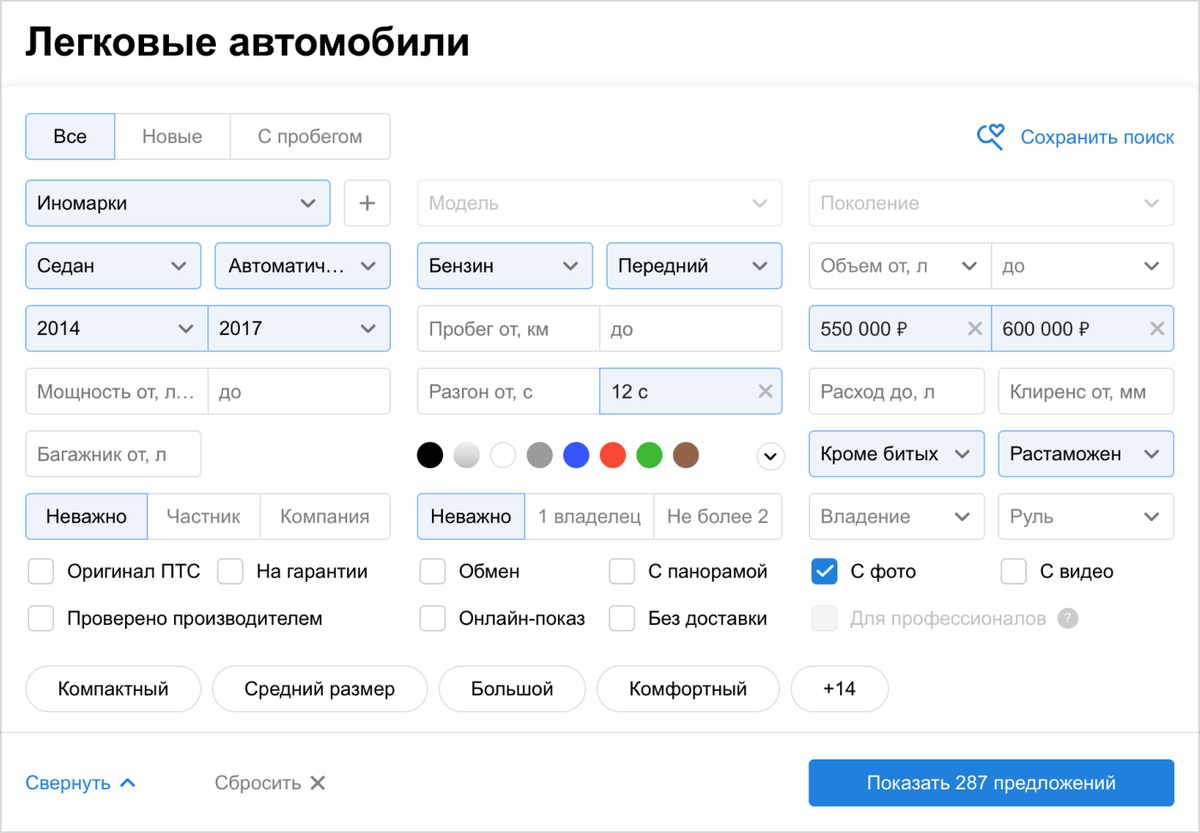Image resolution: width=1200 pixels, height=833 pixels.
Task: Open the Автоматическая transmission dropdown
Action: [x=303, y=266]
